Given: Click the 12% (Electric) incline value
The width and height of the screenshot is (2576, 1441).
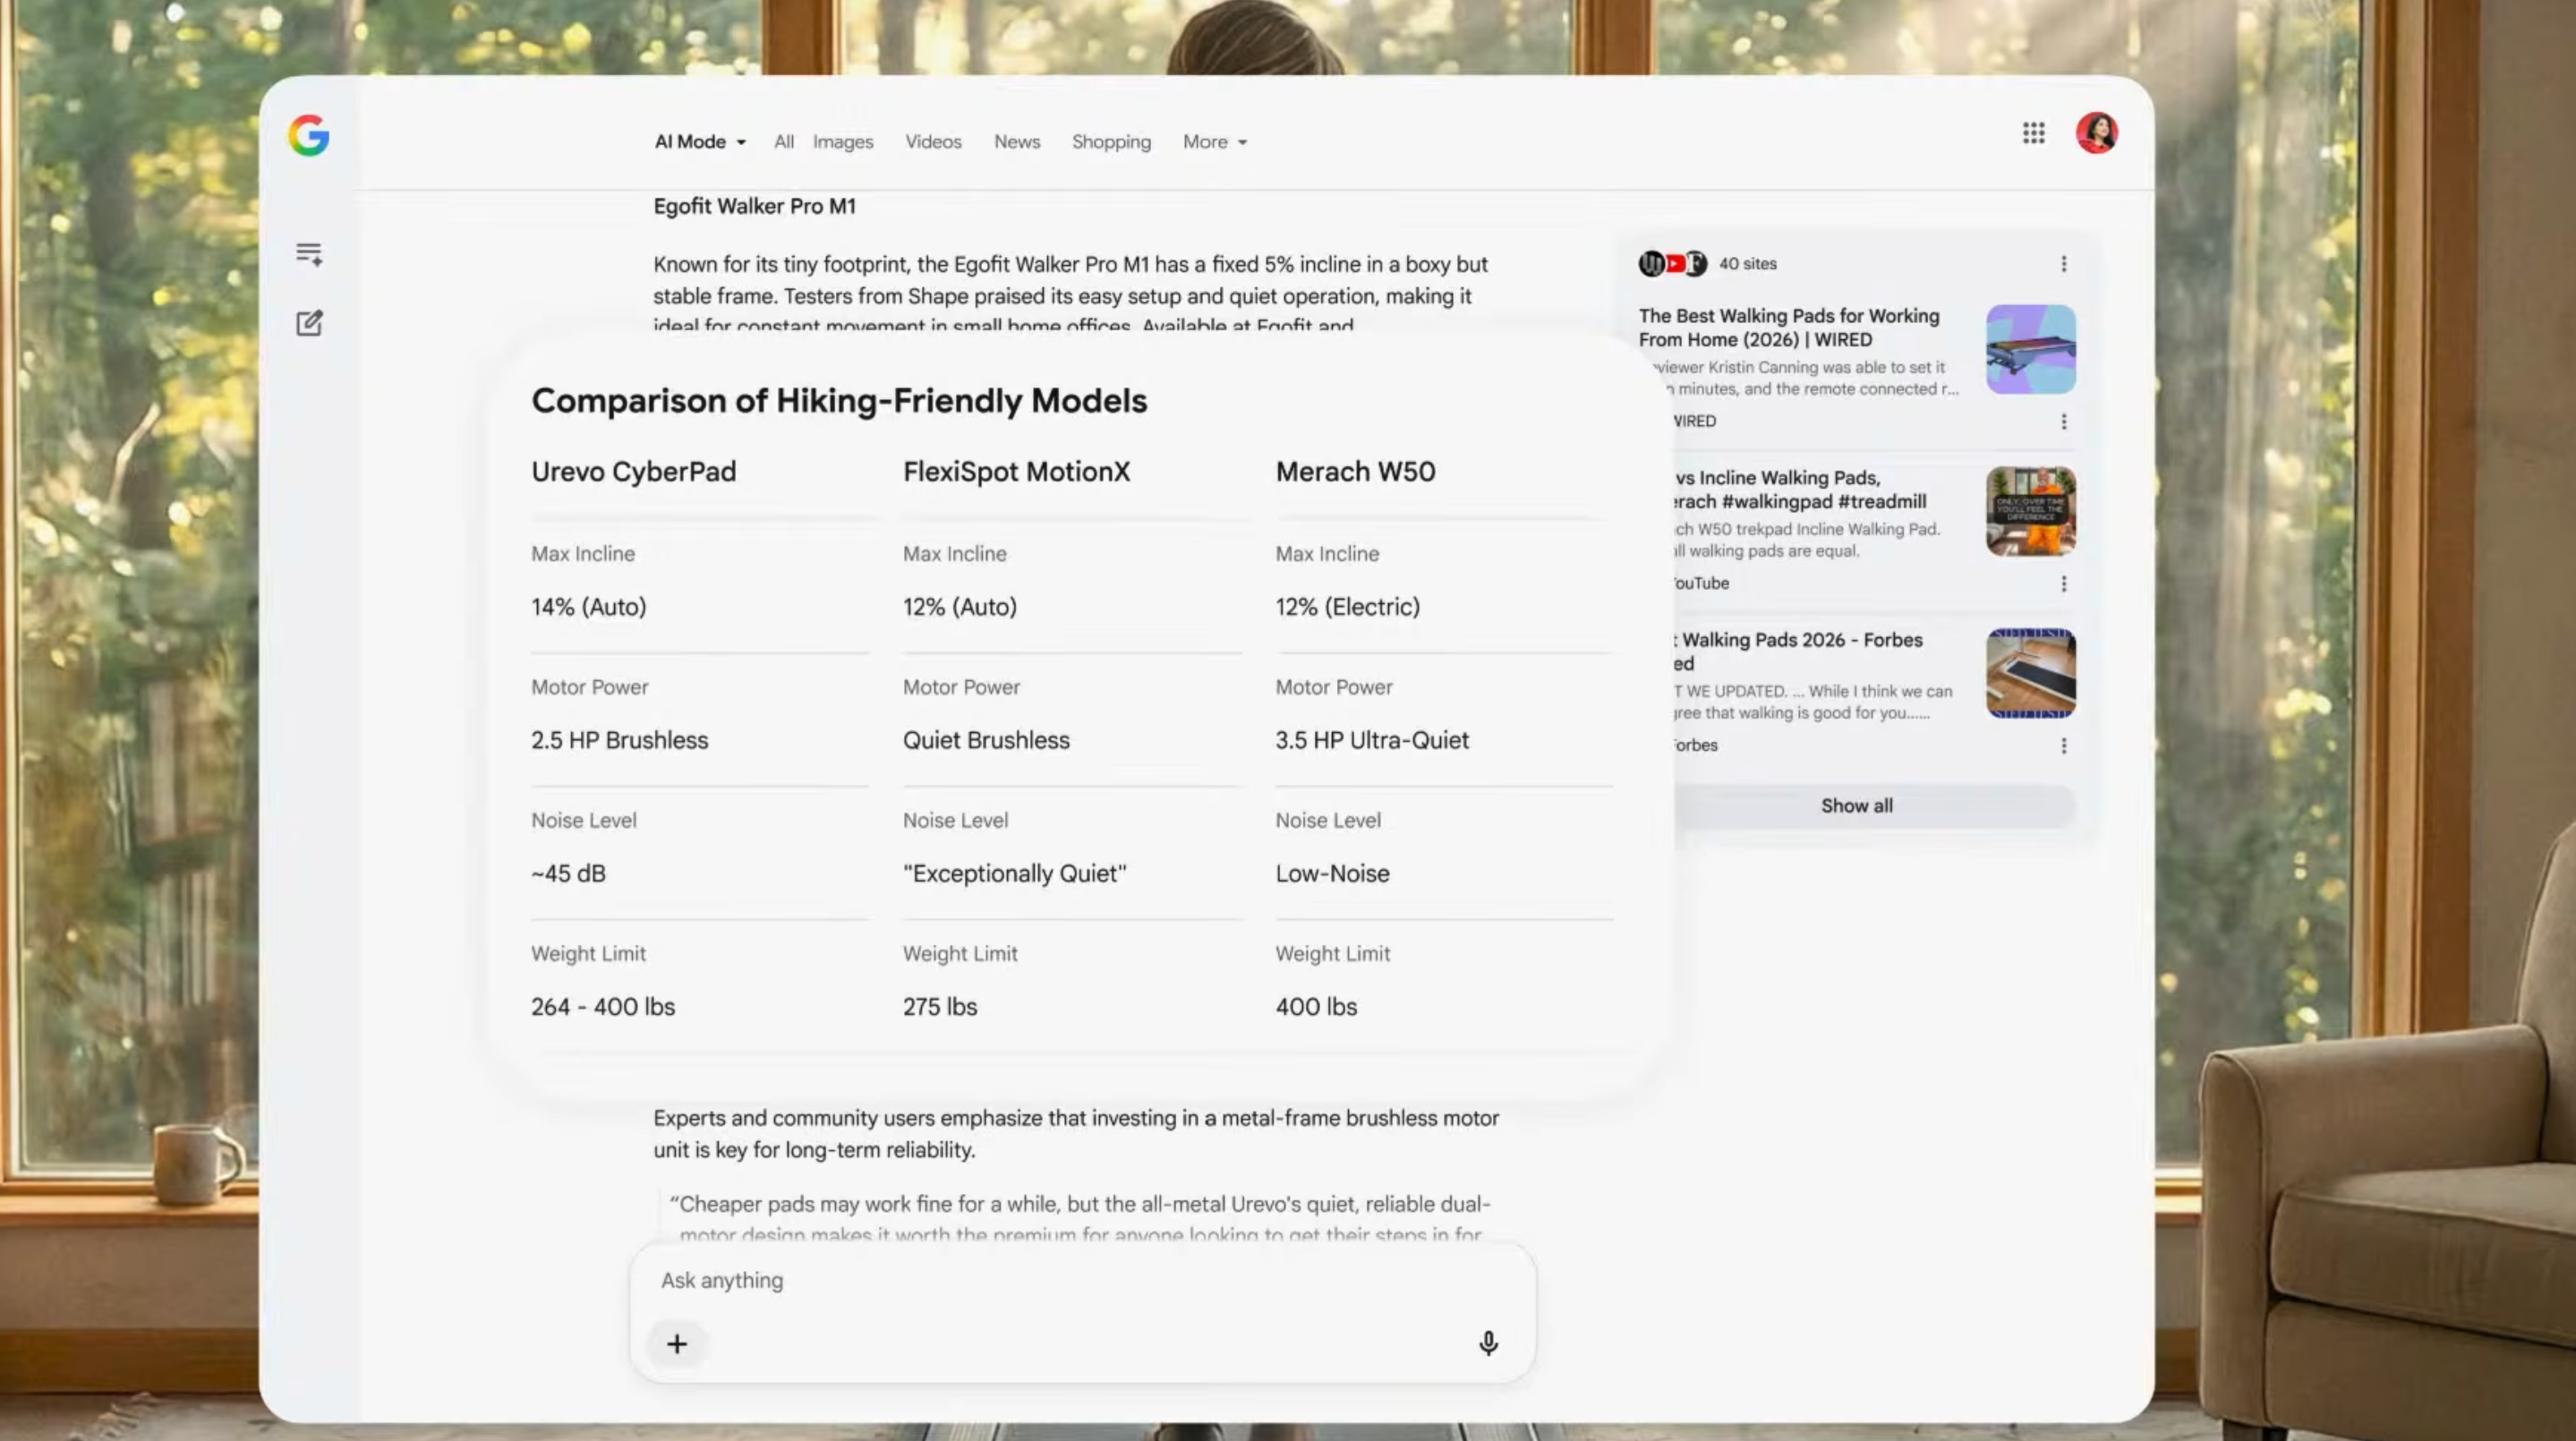Looking at the screenshot, I should [x=1347, y=607].
